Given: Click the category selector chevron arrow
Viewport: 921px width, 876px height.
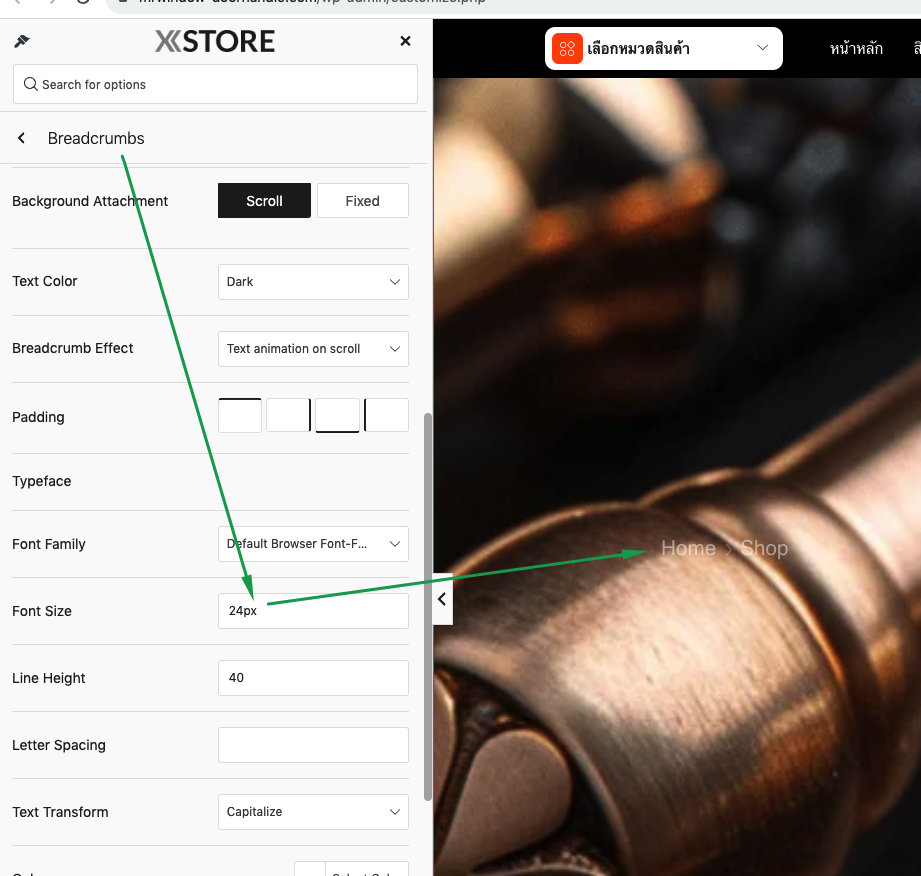Looking at the screenshot, I should pyautogui.click(x=762, y=48).
